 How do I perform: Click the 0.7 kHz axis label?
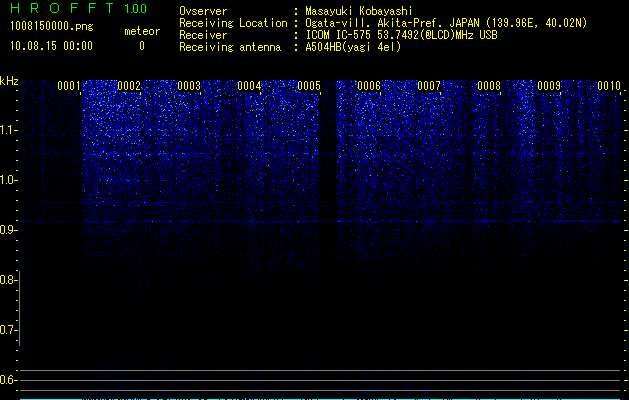(8, 330)
